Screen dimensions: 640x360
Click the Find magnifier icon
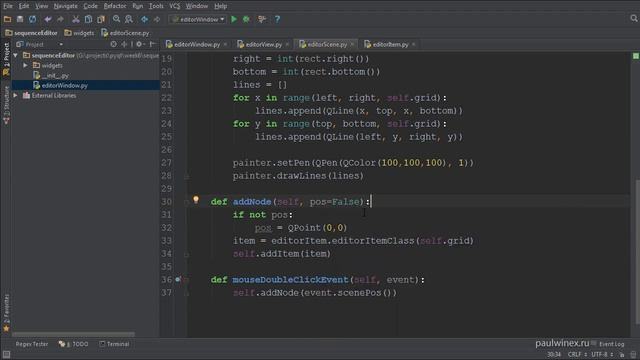[x=116, y=19]
